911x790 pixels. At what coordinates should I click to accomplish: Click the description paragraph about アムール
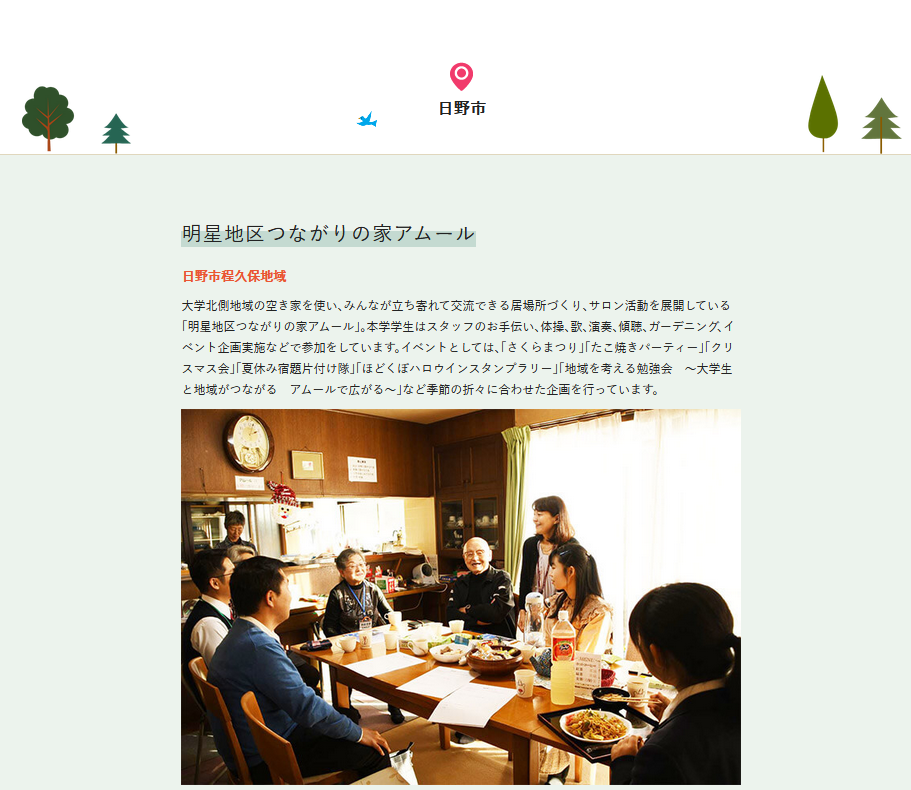pos(457,347)
